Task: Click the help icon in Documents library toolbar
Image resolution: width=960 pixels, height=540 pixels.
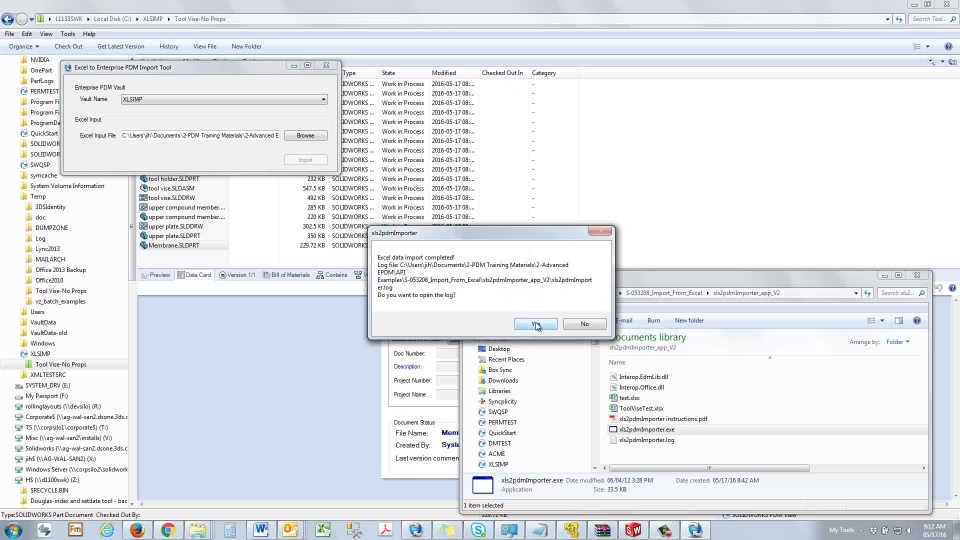Action: [917, 320]
